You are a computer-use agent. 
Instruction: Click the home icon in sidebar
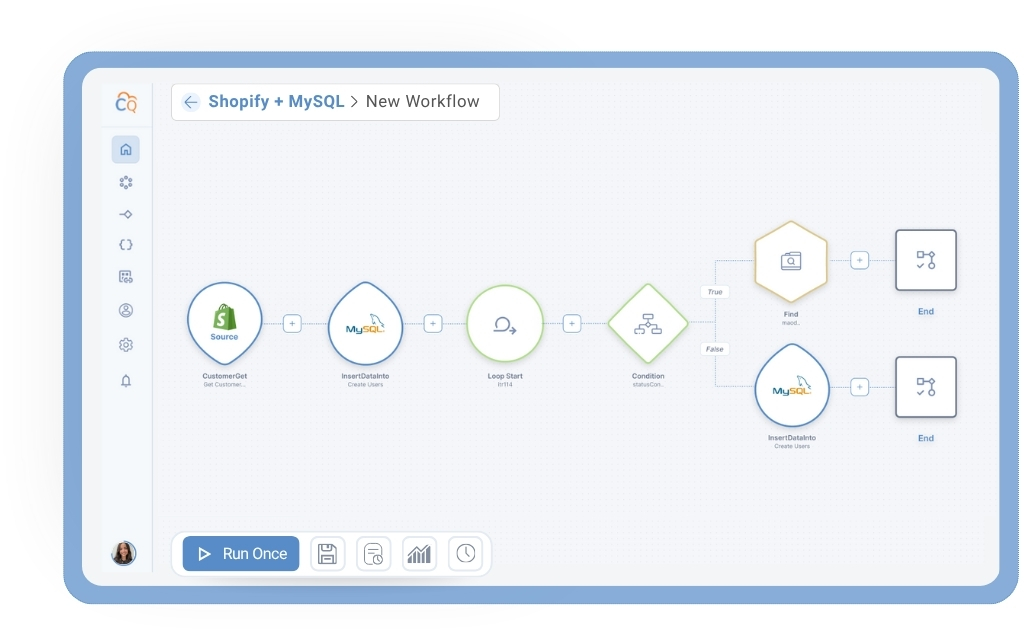pos(126,150)
